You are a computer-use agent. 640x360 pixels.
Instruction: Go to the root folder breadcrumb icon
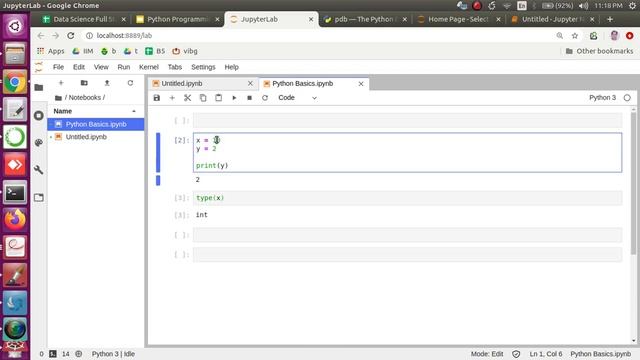tap(58, 98)
